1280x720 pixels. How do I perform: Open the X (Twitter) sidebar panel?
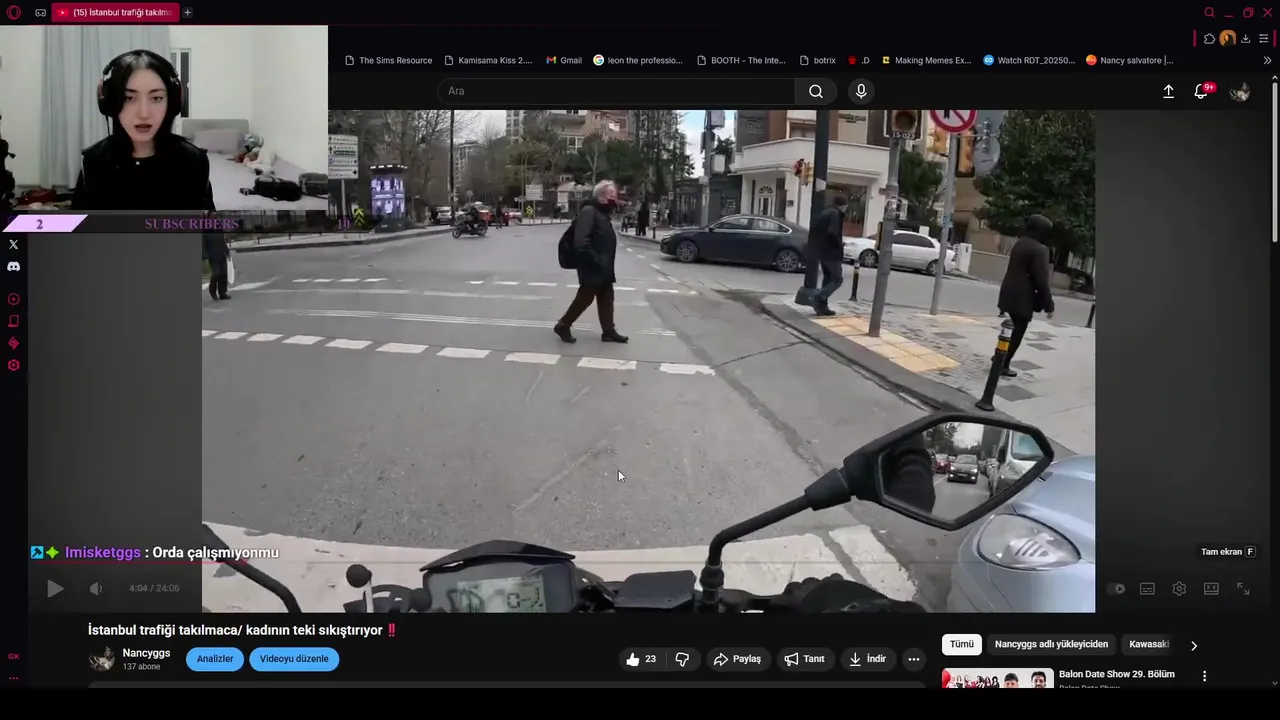click(x=13, y=244)
